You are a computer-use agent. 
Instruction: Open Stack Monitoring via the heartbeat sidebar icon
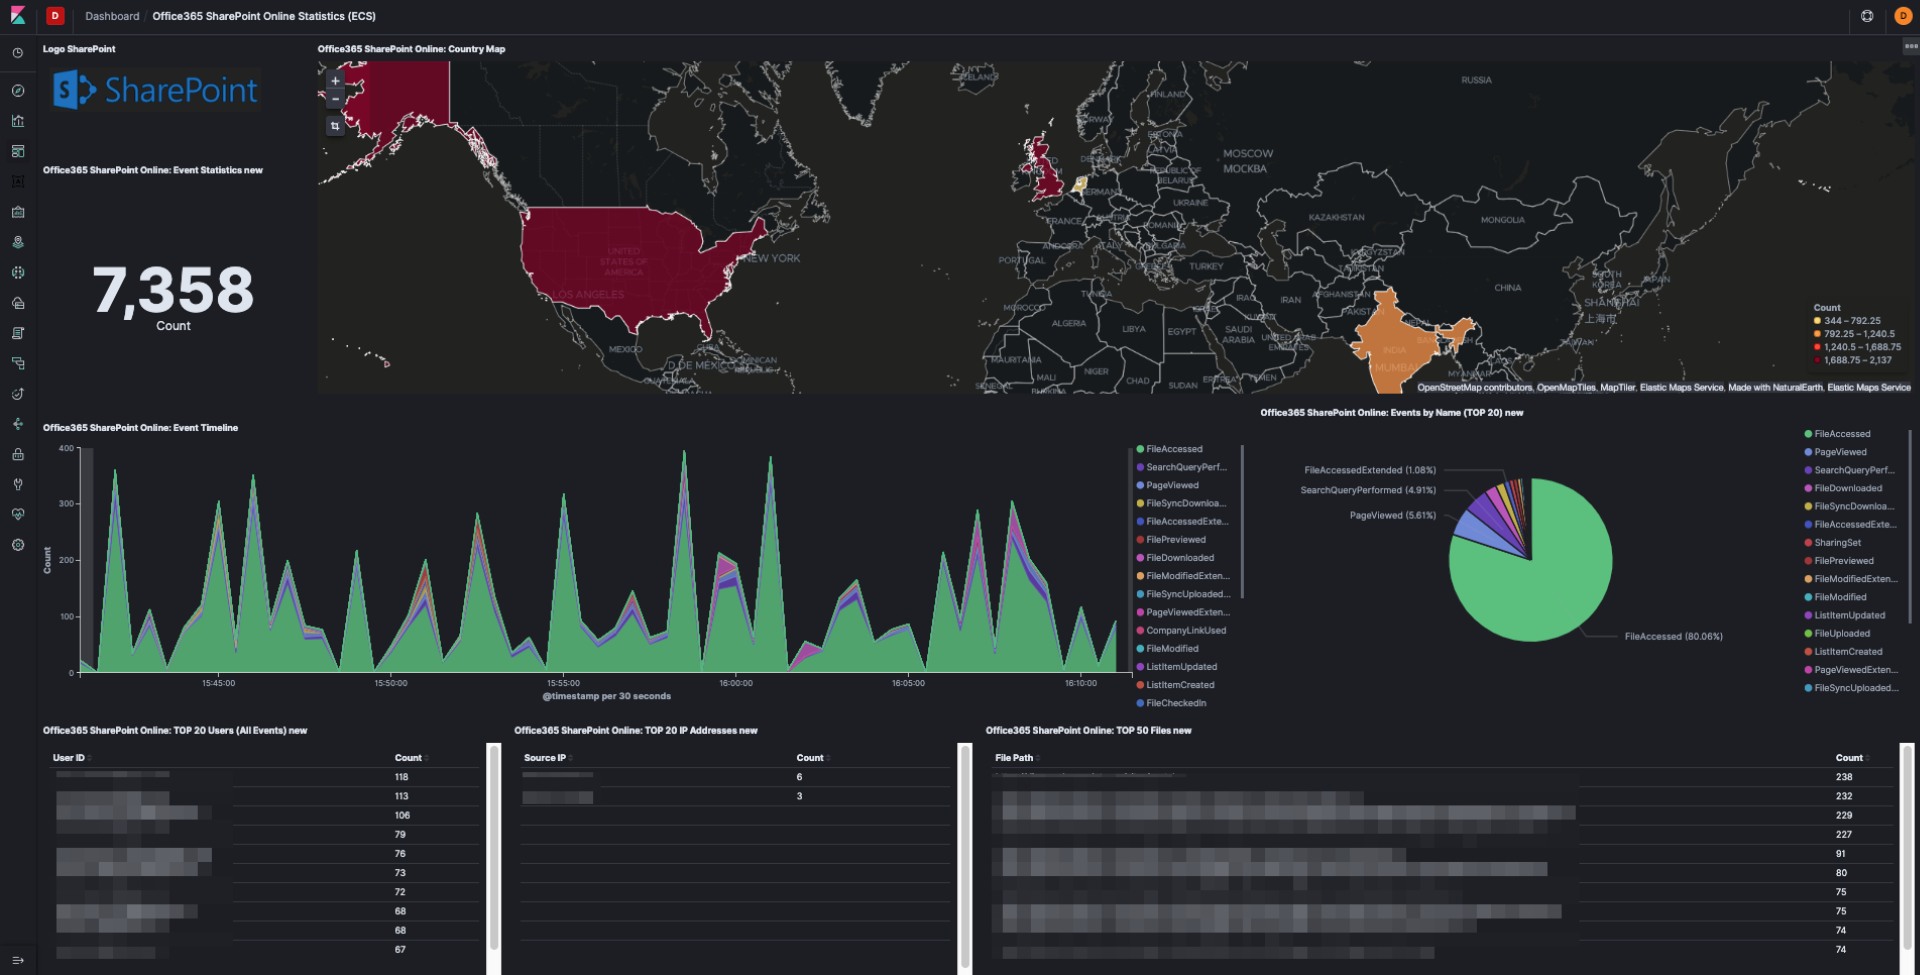pyautogui.click(x=18, y=515)
